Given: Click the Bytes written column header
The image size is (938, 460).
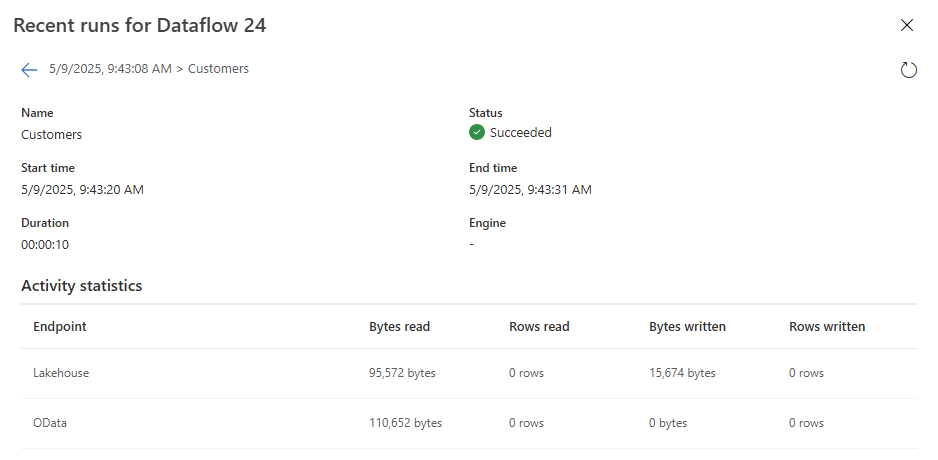Looking at the screenshot, I should [687, 327].
